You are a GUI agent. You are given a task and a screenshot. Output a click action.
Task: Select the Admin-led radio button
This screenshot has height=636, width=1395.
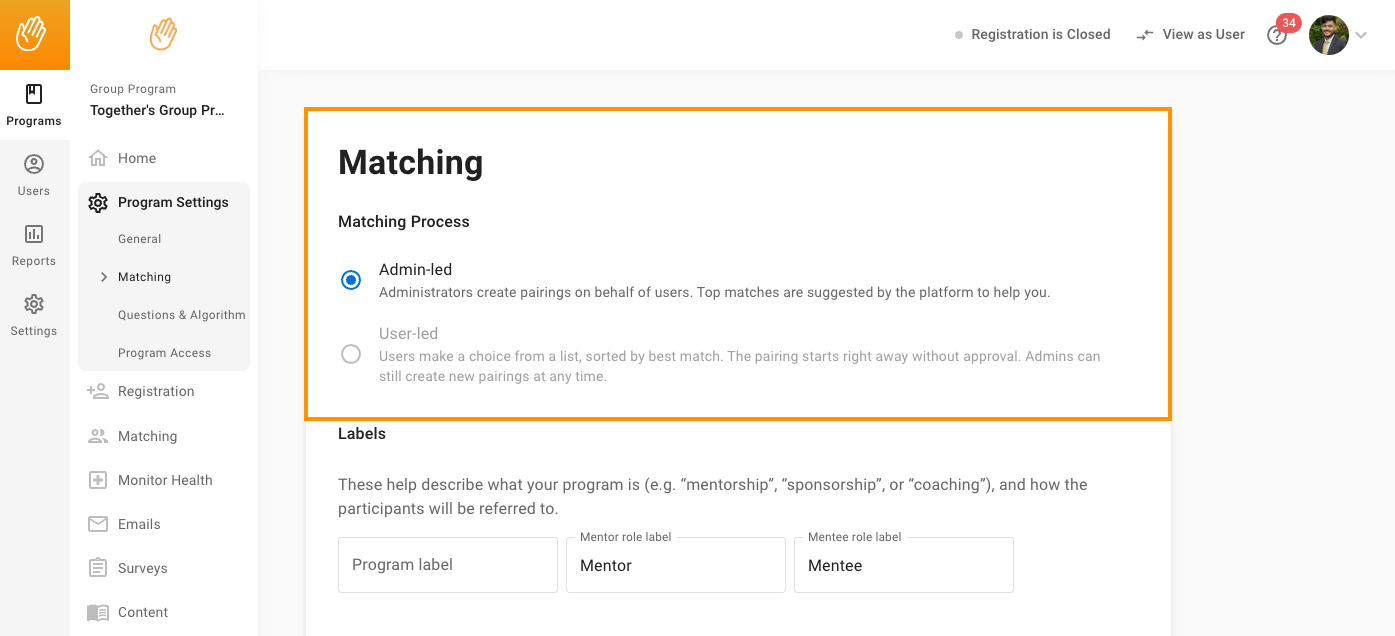pyautogui.click(x=351, y=280)
